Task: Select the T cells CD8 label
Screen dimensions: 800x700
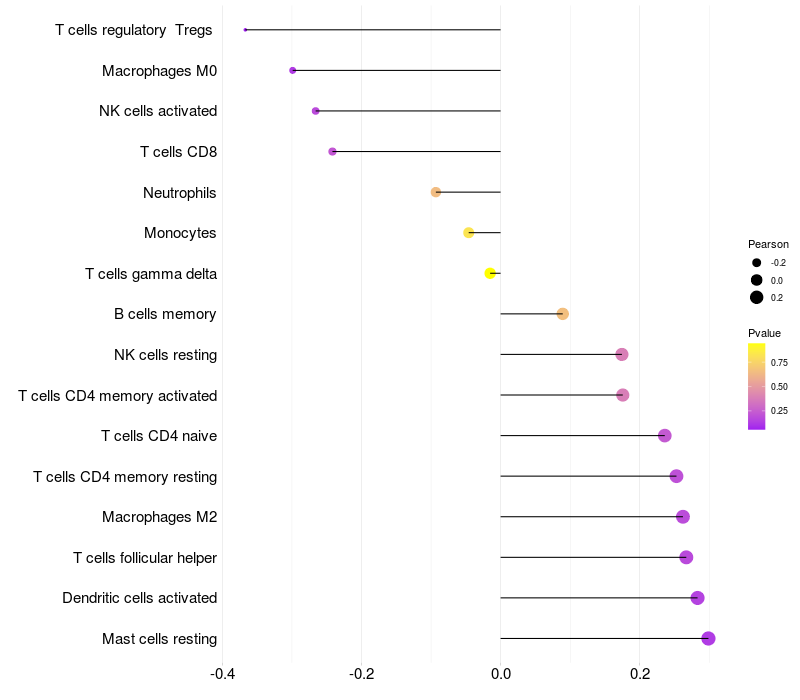Action: [179, 152]
